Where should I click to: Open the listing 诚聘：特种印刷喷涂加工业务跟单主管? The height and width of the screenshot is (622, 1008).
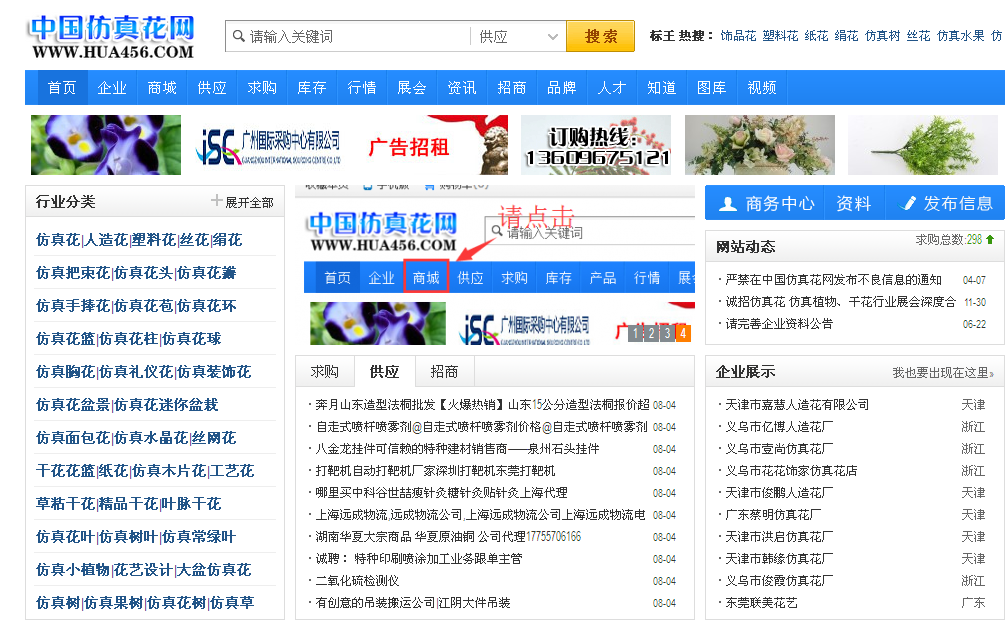(419, 559)
